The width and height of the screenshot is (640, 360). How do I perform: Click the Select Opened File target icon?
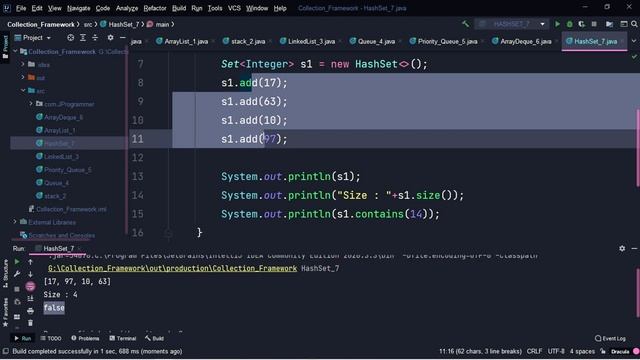point(71,38)
